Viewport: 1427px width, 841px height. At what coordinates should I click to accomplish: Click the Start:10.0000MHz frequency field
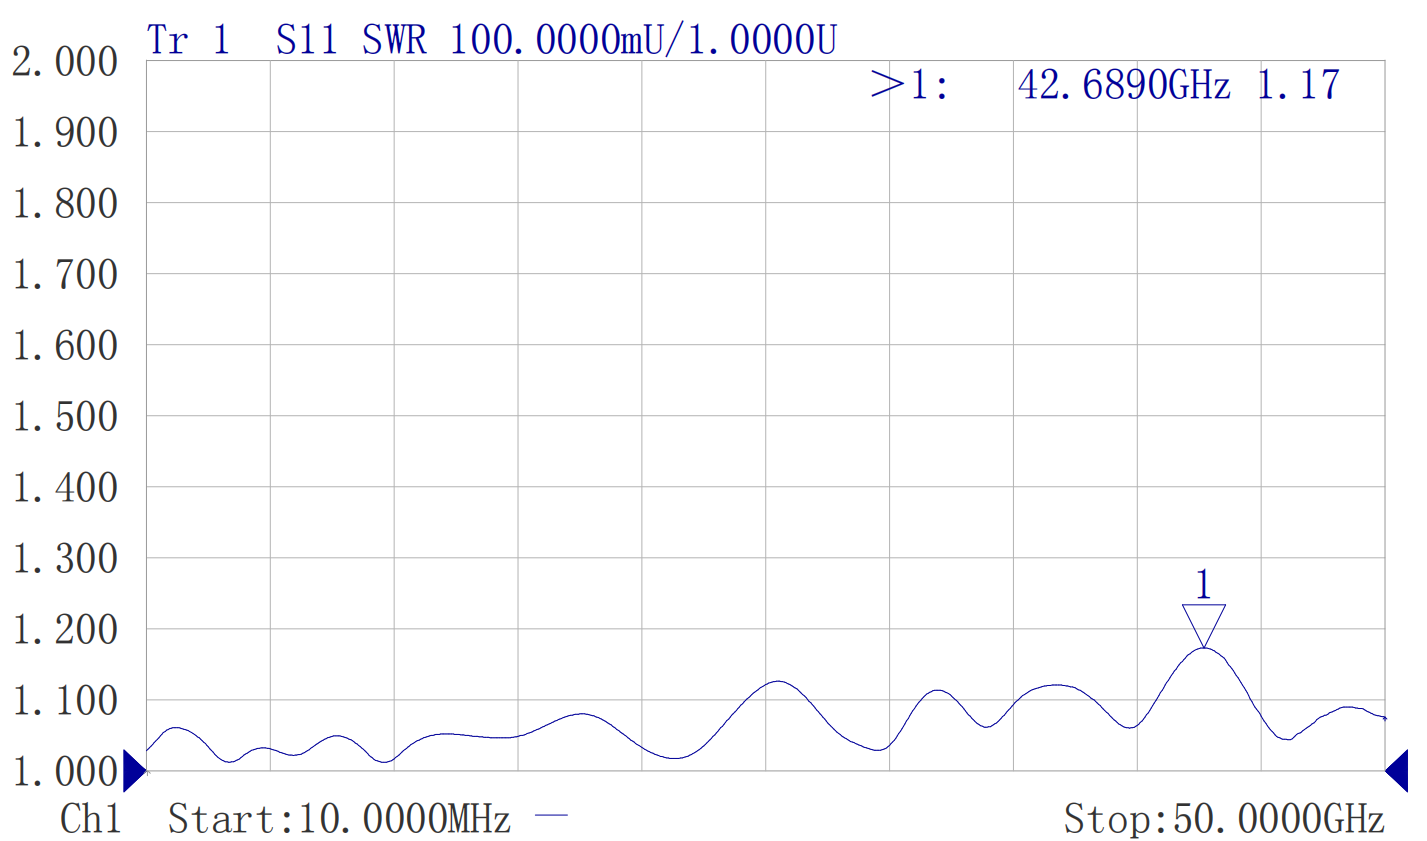coord(339,819)
